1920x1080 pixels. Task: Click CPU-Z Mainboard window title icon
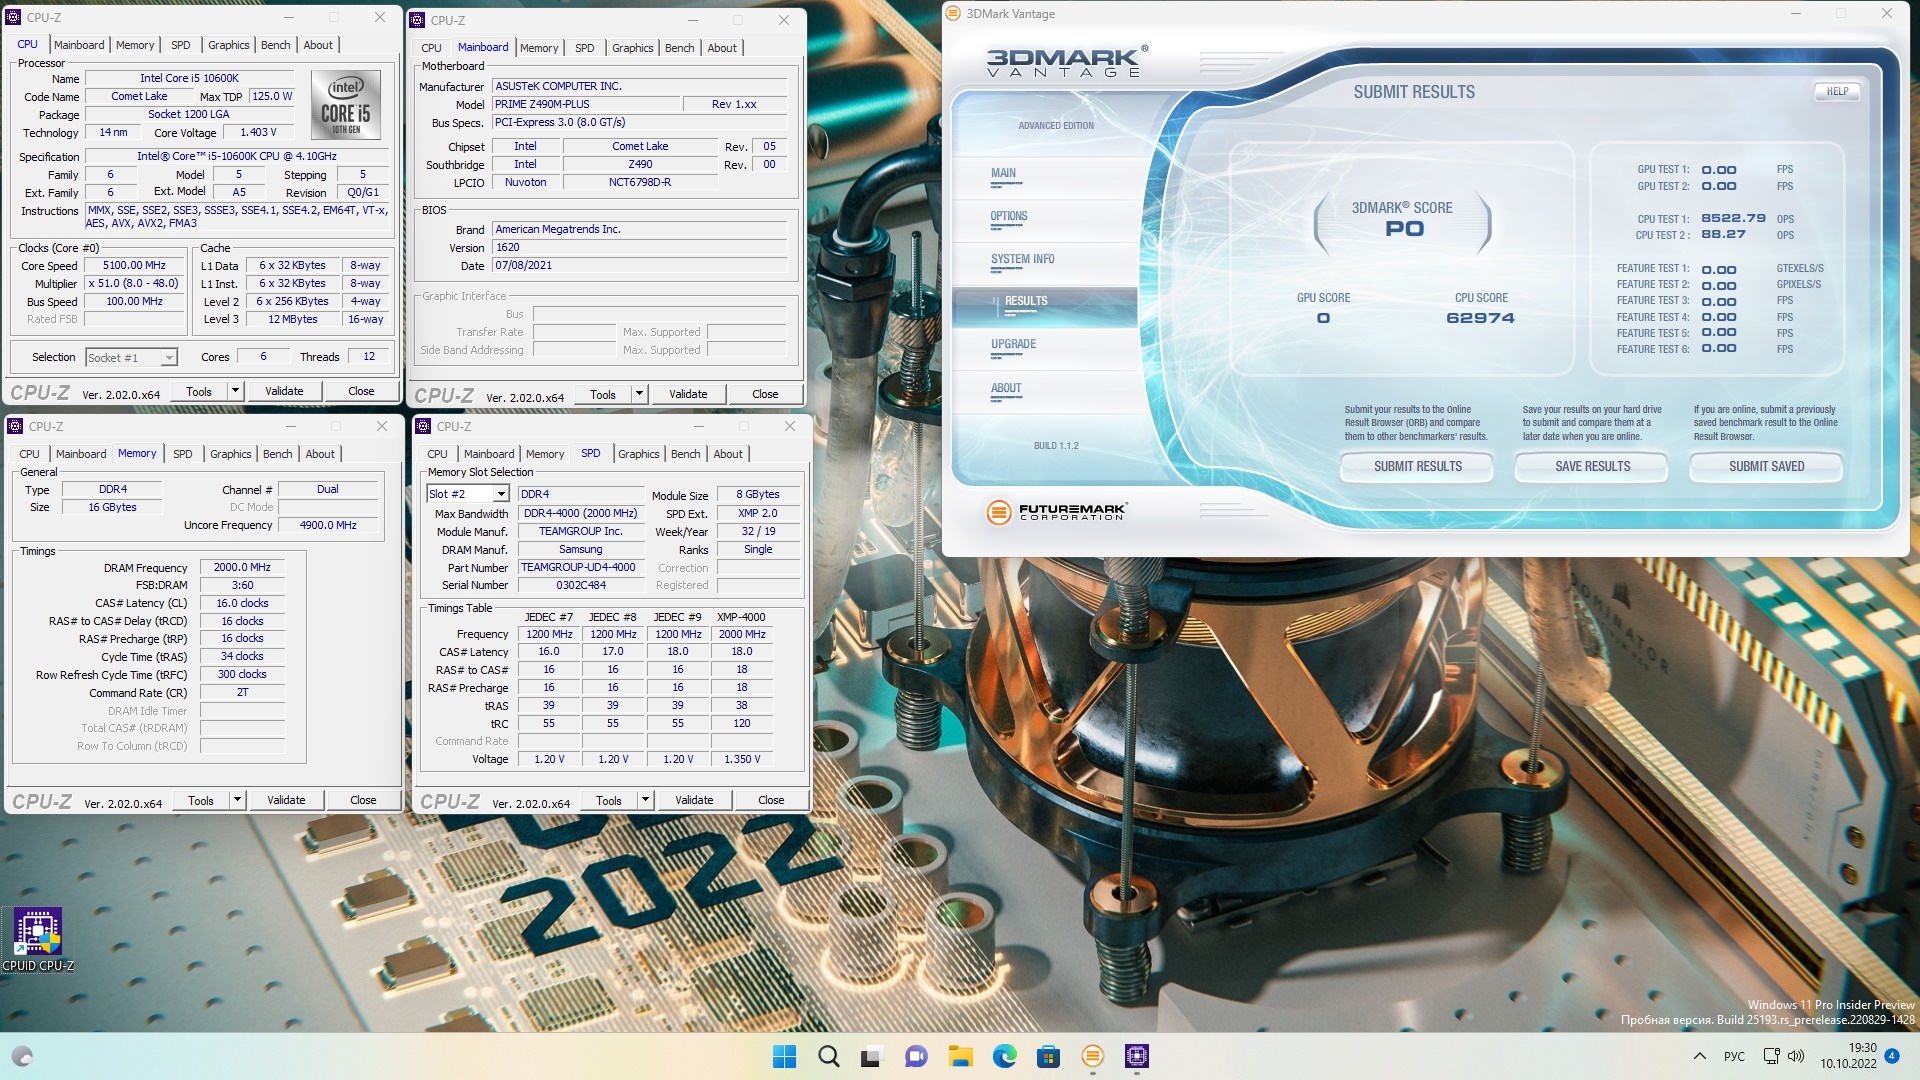pyautogui.click(x=419, y=20)
